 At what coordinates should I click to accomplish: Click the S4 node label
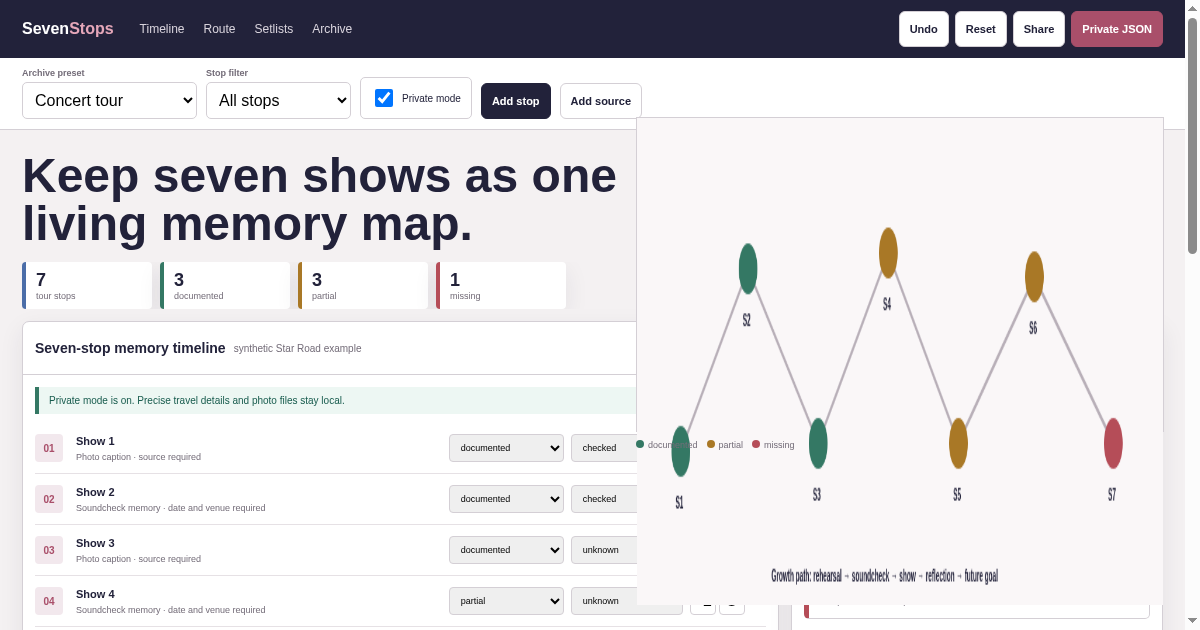(x=887, y=304)
